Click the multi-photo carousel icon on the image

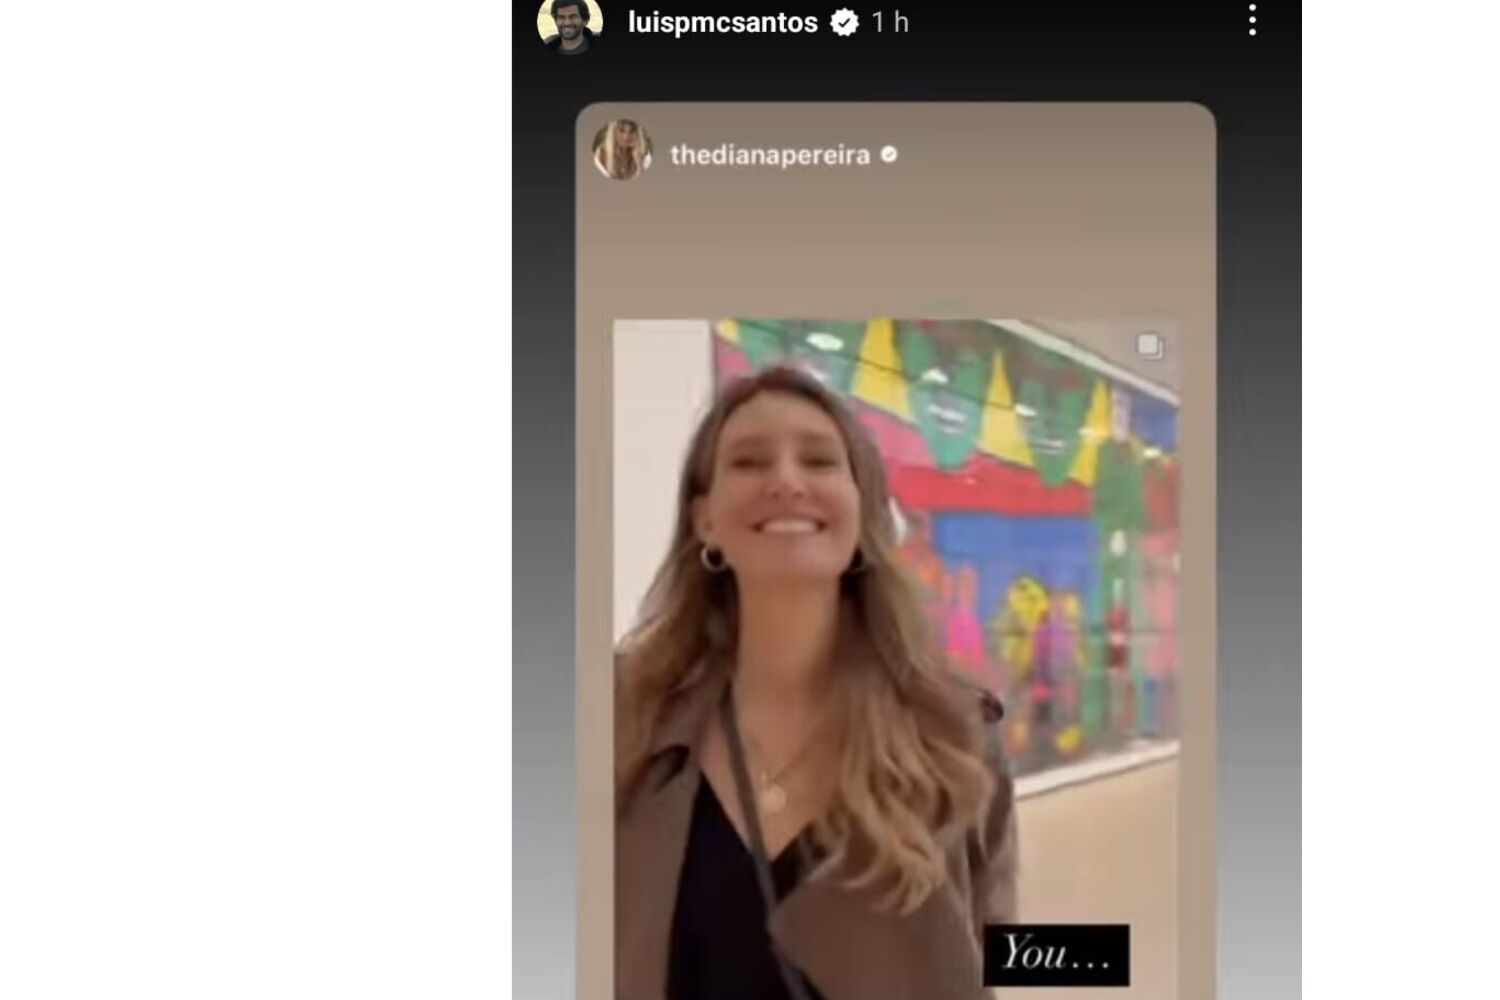tap(1149, 346)
